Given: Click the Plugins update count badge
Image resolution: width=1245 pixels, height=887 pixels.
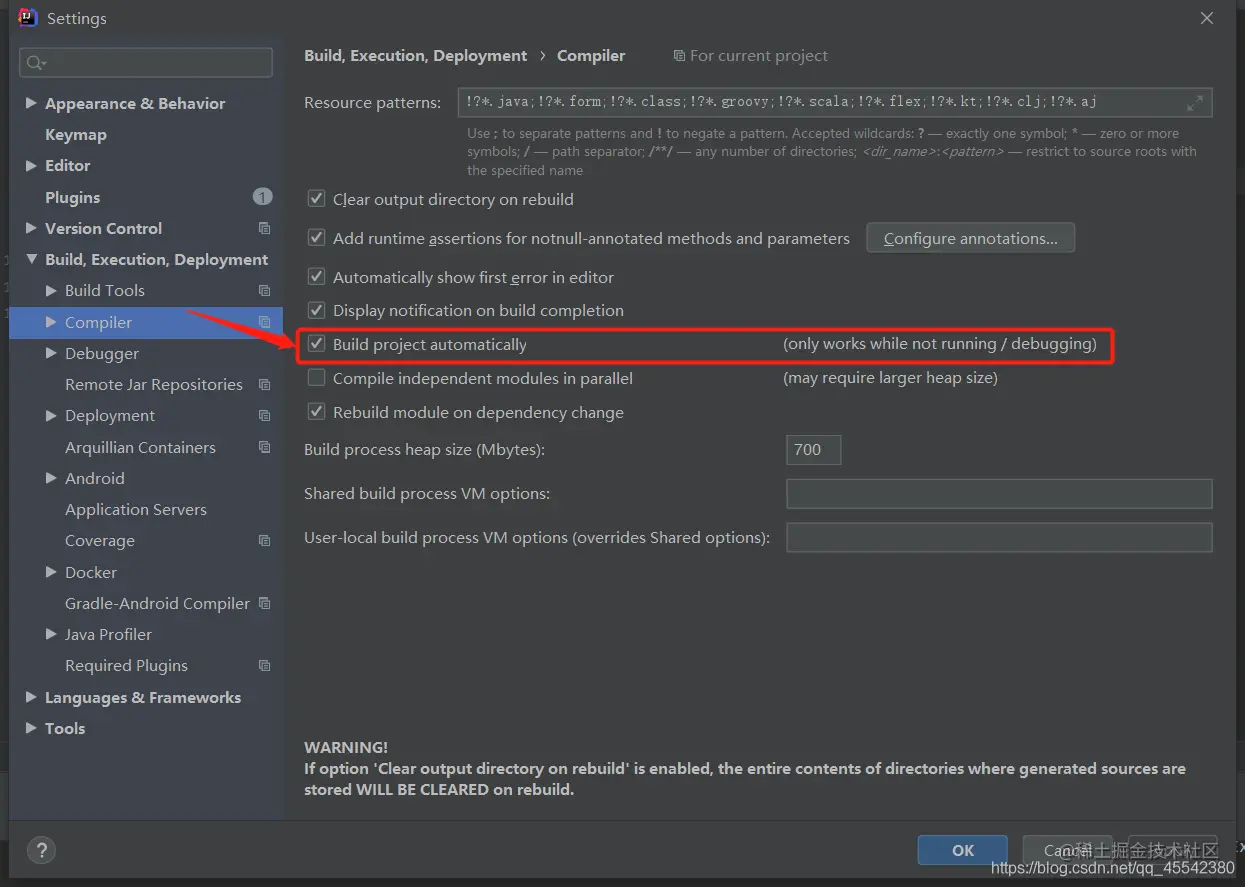Looking at the screenshot, I should [262, 197].
